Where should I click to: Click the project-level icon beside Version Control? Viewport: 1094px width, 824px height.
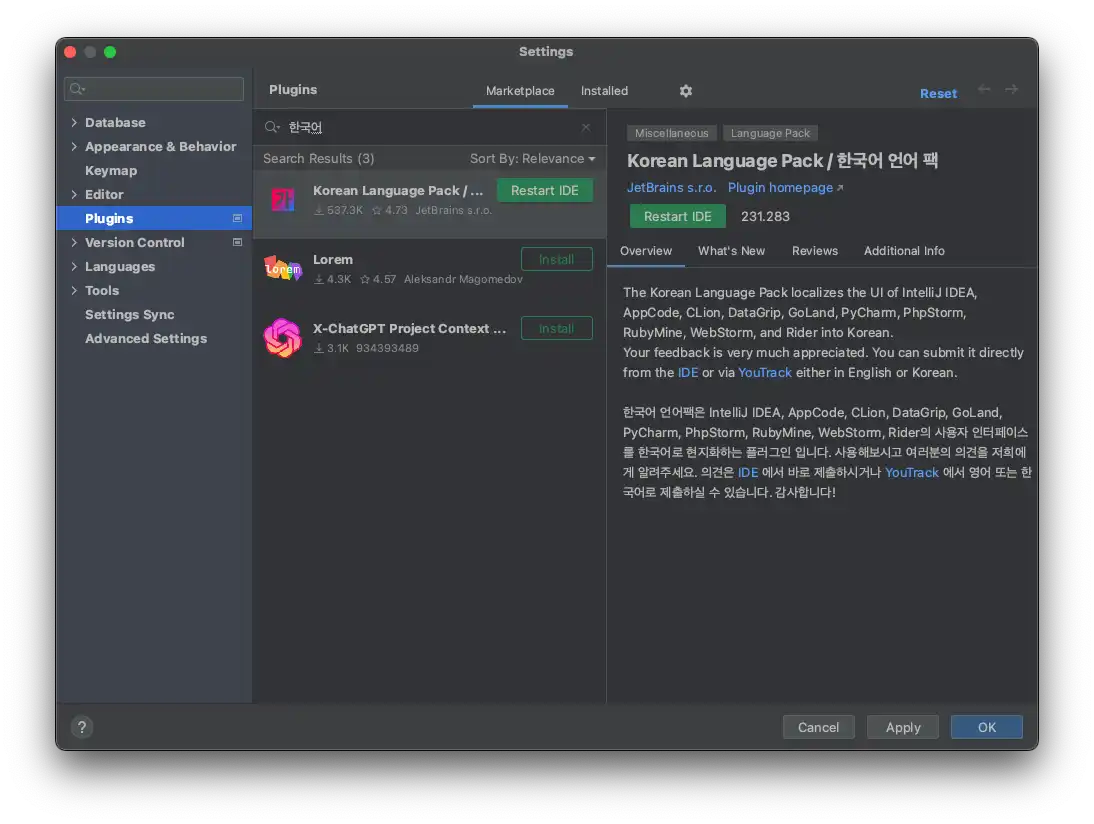(x=237, y=242)
